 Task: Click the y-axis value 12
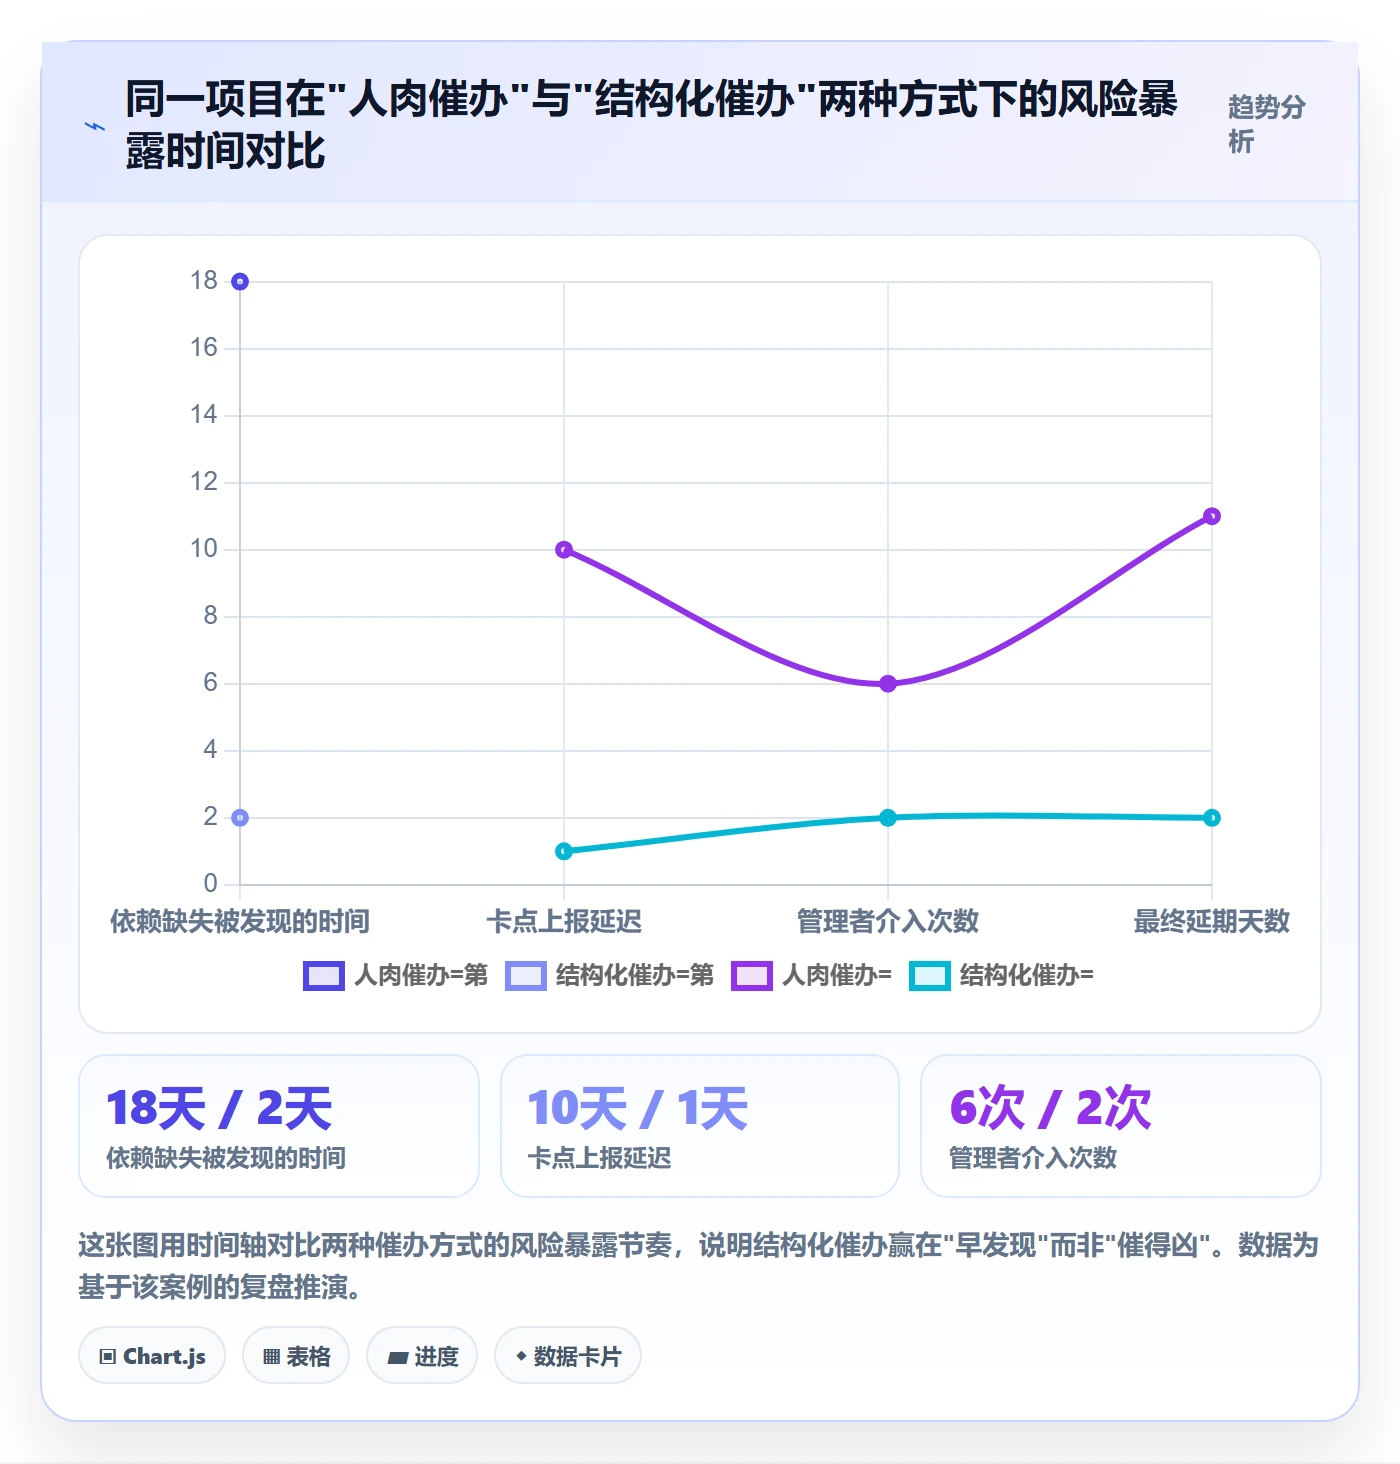[x=204, y=482]
